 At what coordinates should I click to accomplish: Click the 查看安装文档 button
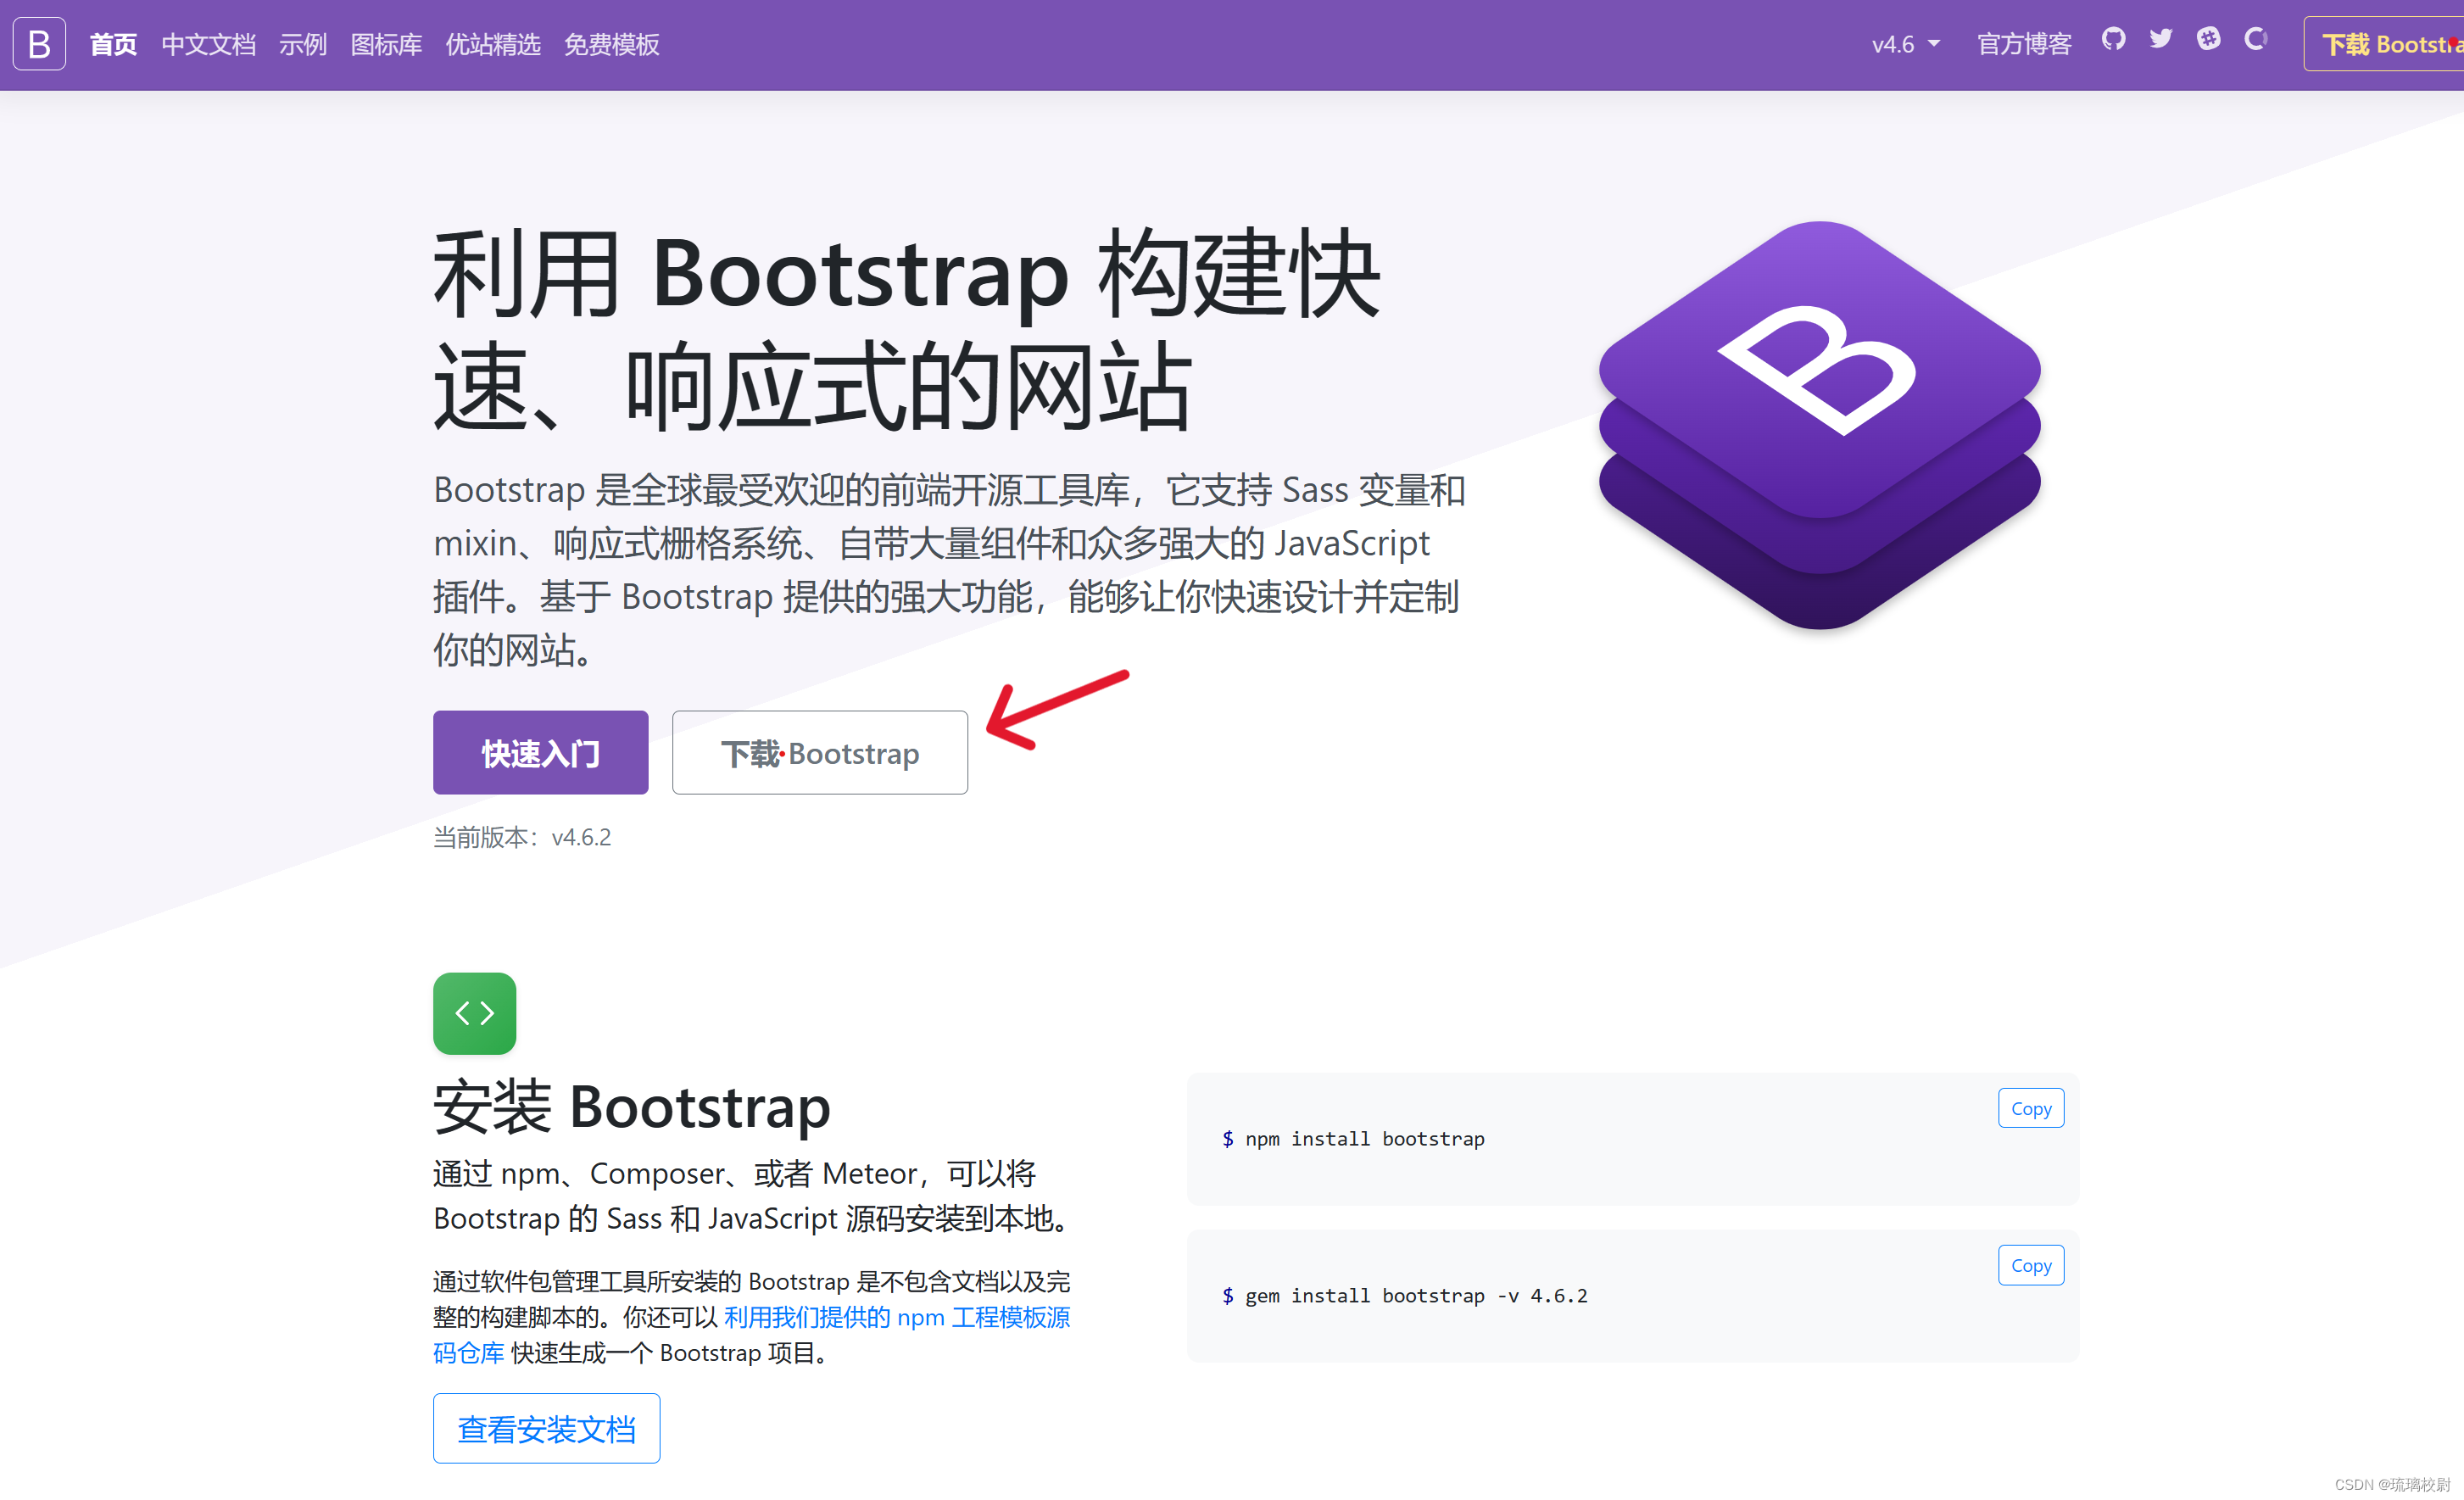[546, 1428]
